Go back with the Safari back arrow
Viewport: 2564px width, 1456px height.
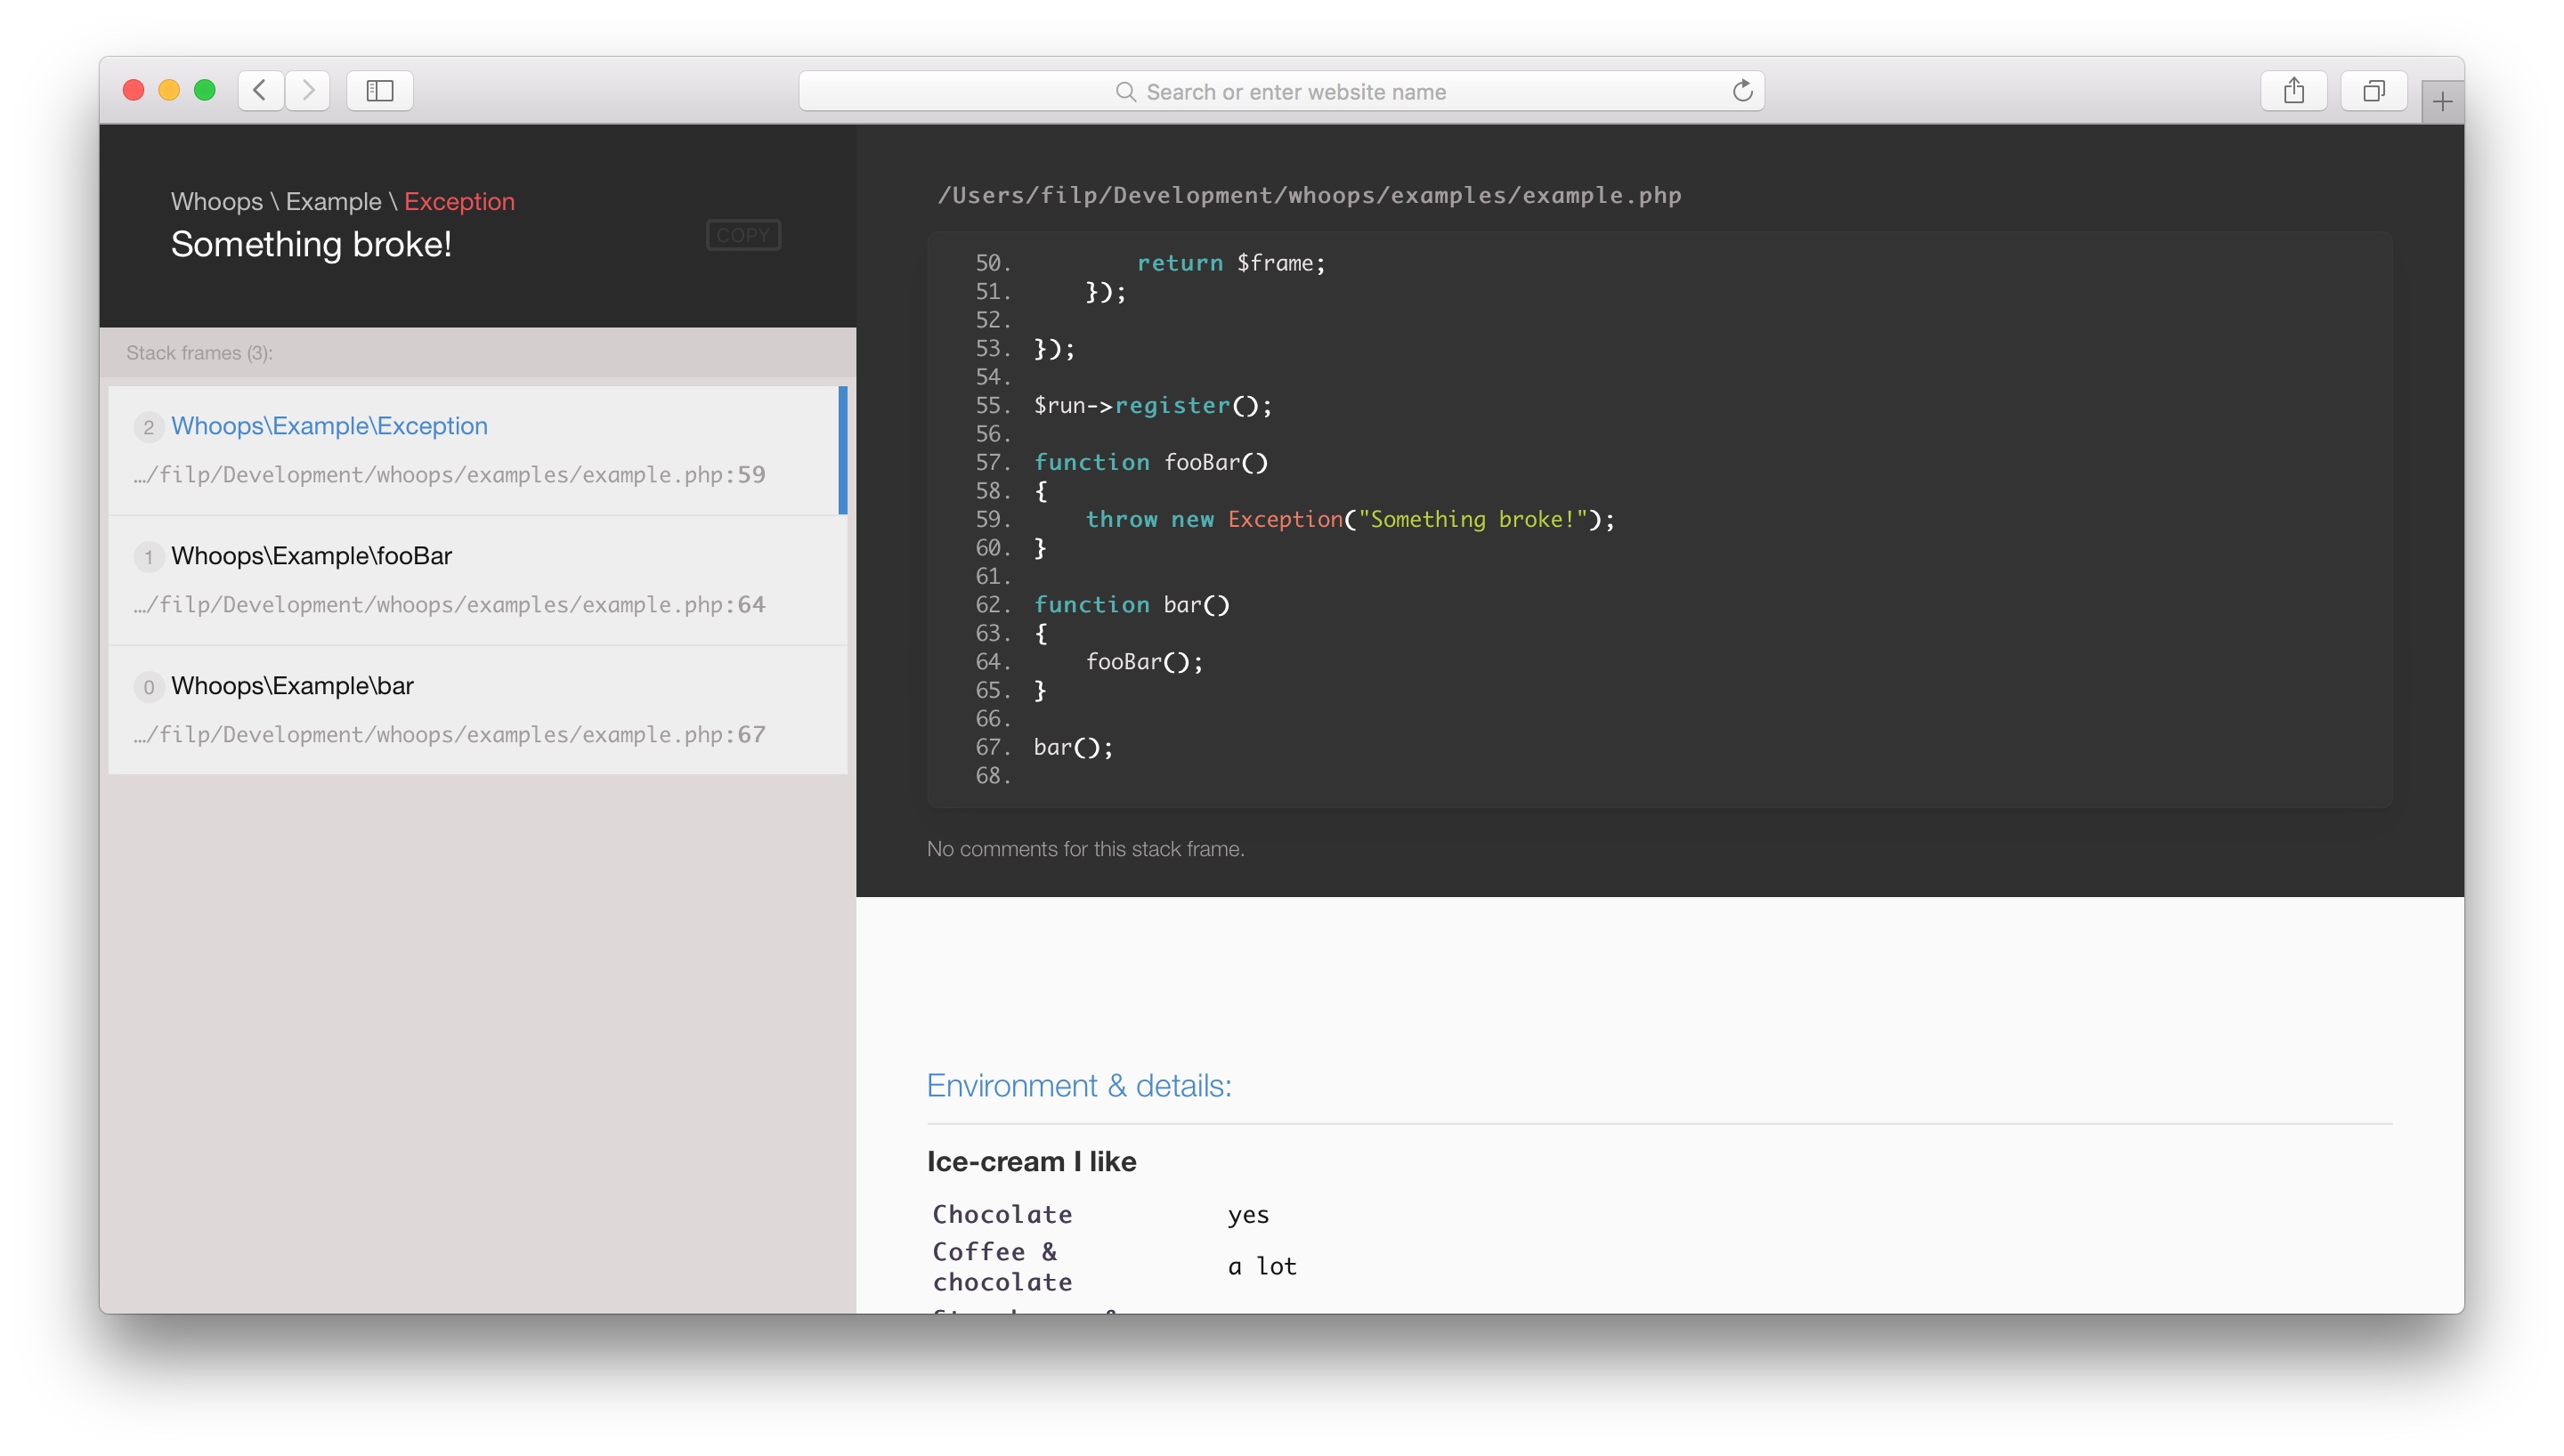[260, 91]
